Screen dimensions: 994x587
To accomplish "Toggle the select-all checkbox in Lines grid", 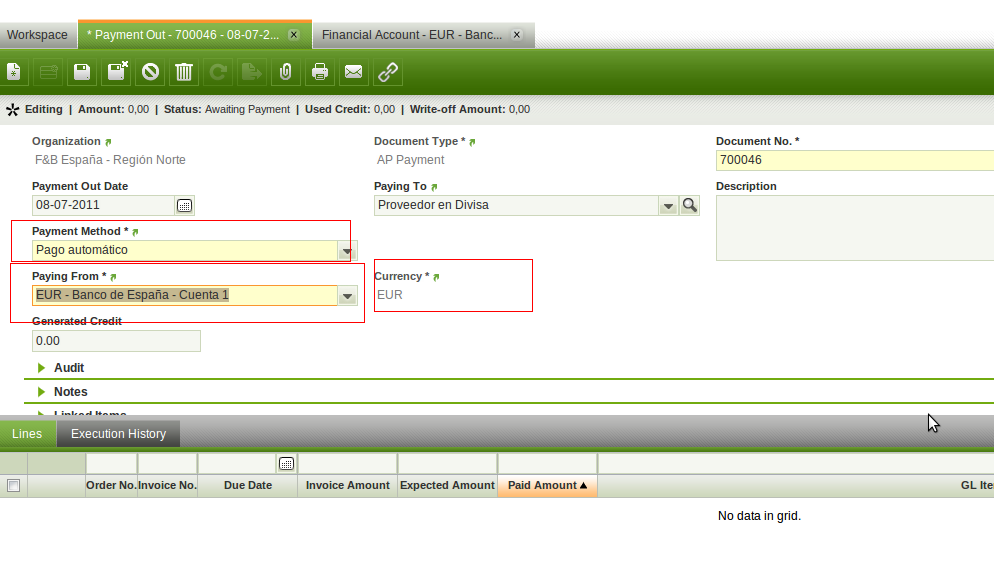I will [x=13, y=486].
